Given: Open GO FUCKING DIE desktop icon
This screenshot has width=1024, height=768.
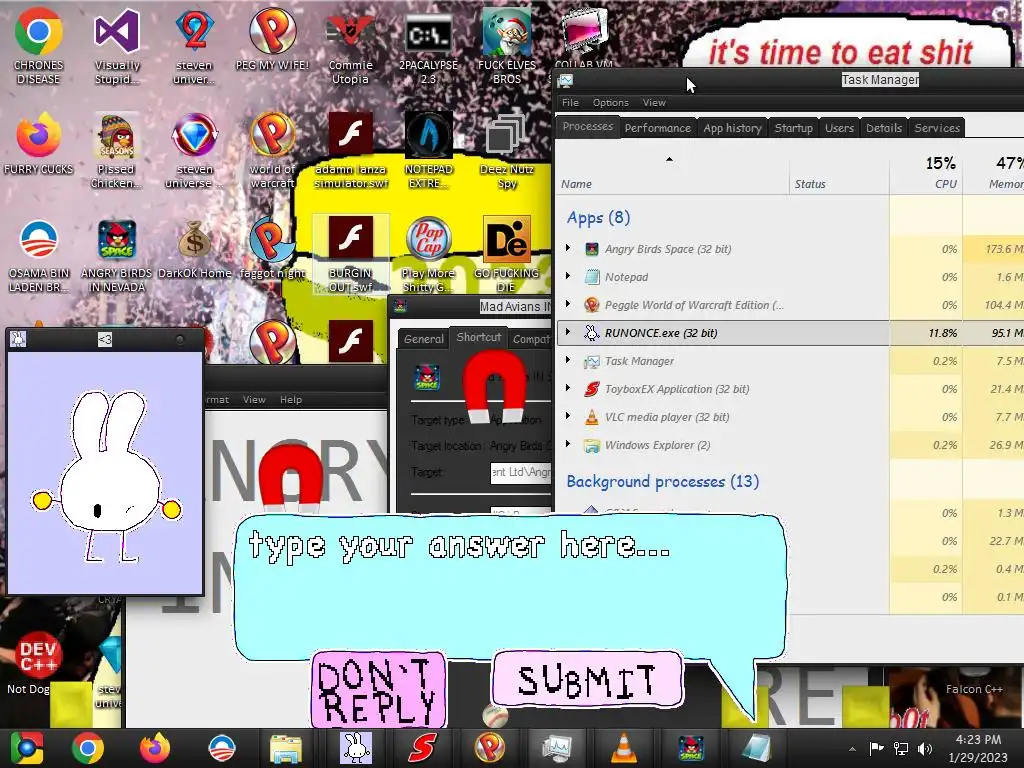Looking at the screenshot, I should (507, 255).
